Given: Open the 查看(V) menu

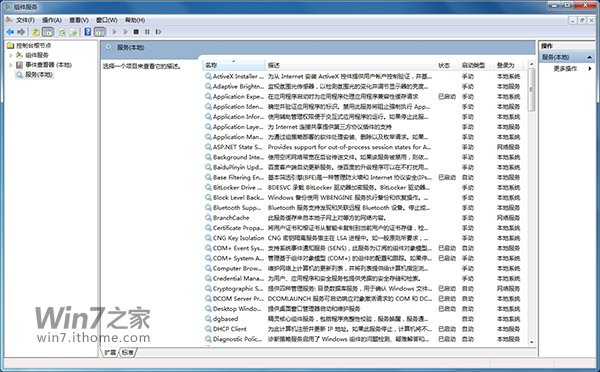Looking at the screenshot, I should click(79, 20).
